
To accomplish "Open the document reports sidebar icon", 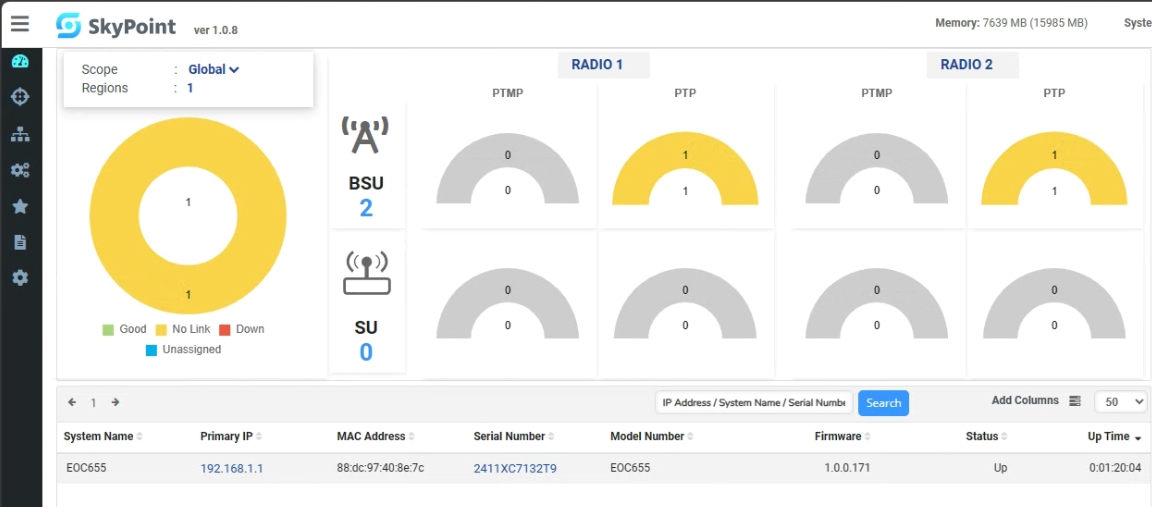I will pyautogui.click(x=20, y=242).
